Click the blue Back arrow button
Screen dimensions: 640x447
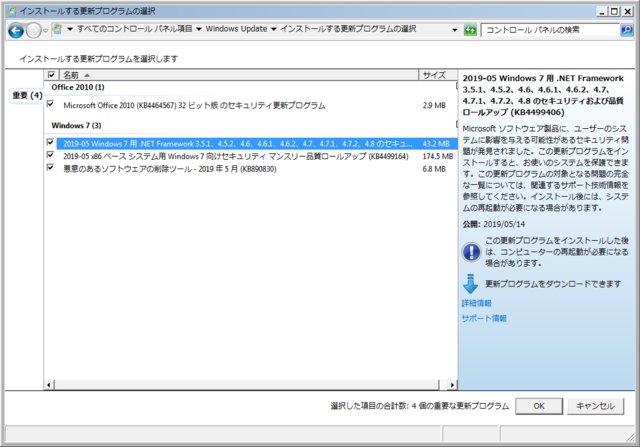(16, 31)
